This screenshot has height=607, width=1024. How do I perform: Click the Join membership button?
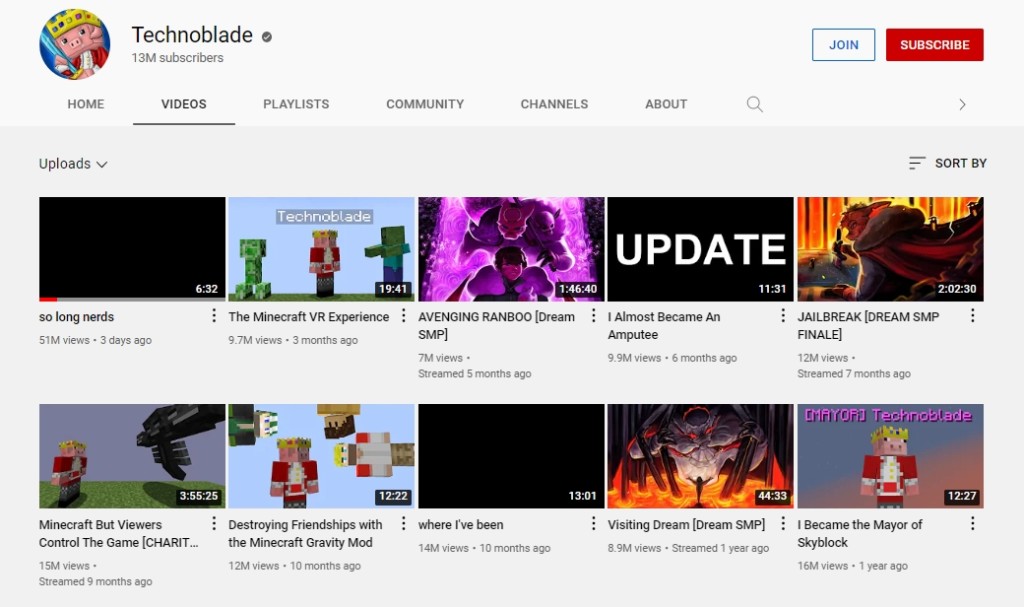(843, 45)
